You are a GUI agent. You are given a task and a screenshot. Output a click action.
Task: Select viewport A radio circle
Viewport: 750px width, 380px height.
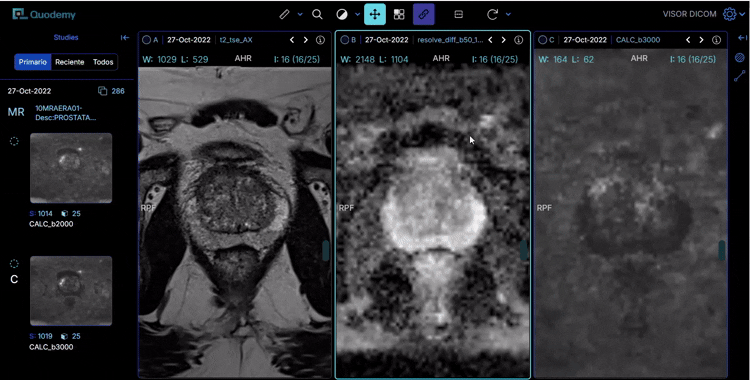[x=146, y=40]
